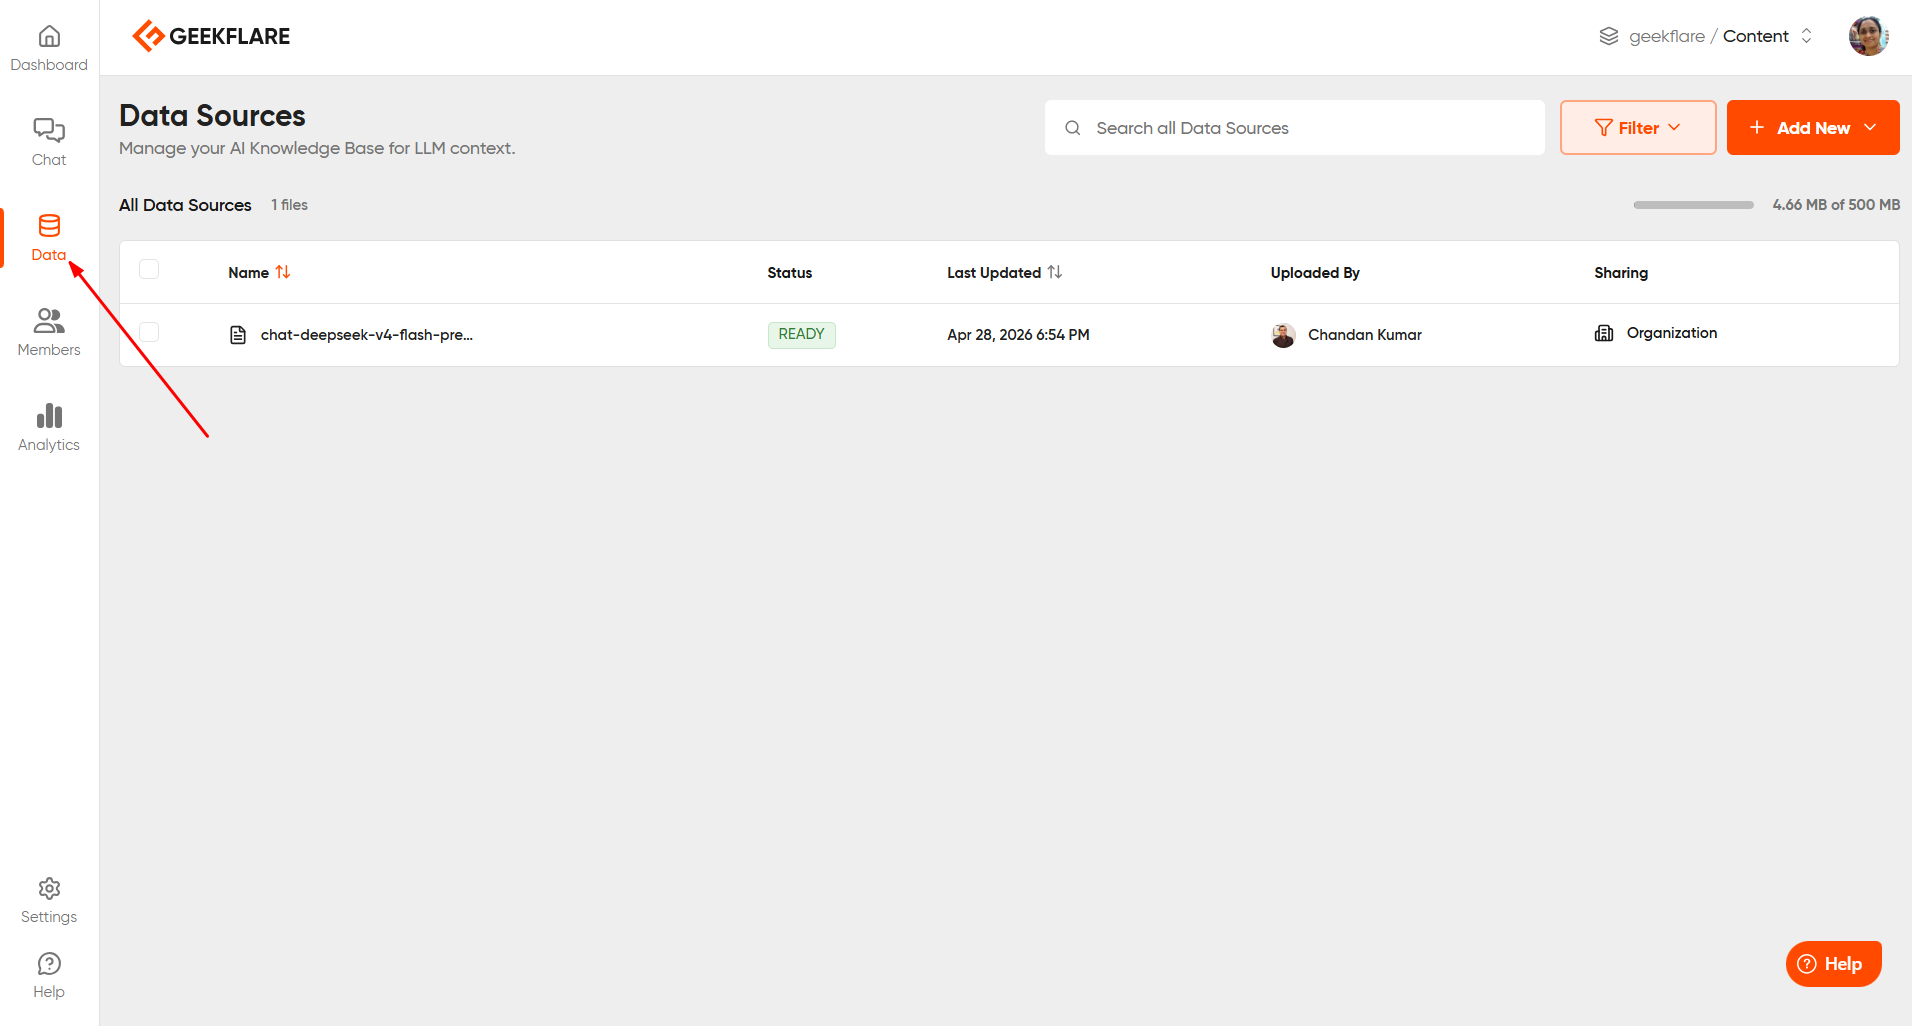Click in the Search all Data Sources field

pyautogui.click(x=1295, y=128)
